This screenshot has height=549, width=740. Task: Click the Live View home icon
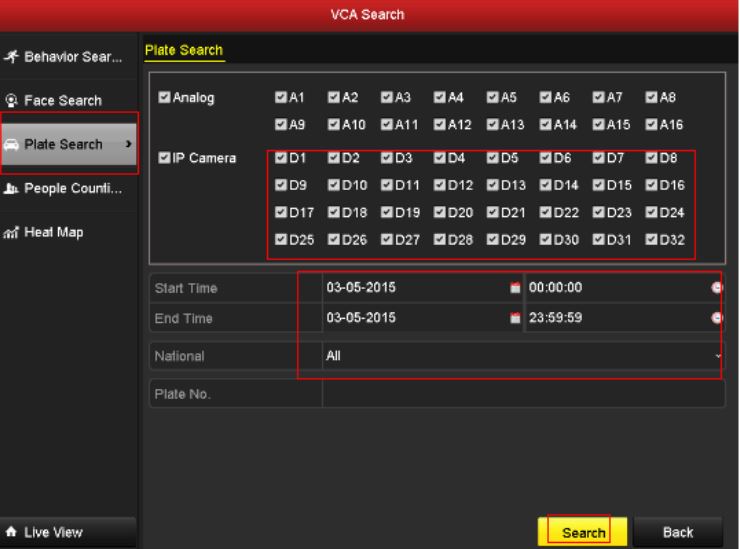pos(11,532)
